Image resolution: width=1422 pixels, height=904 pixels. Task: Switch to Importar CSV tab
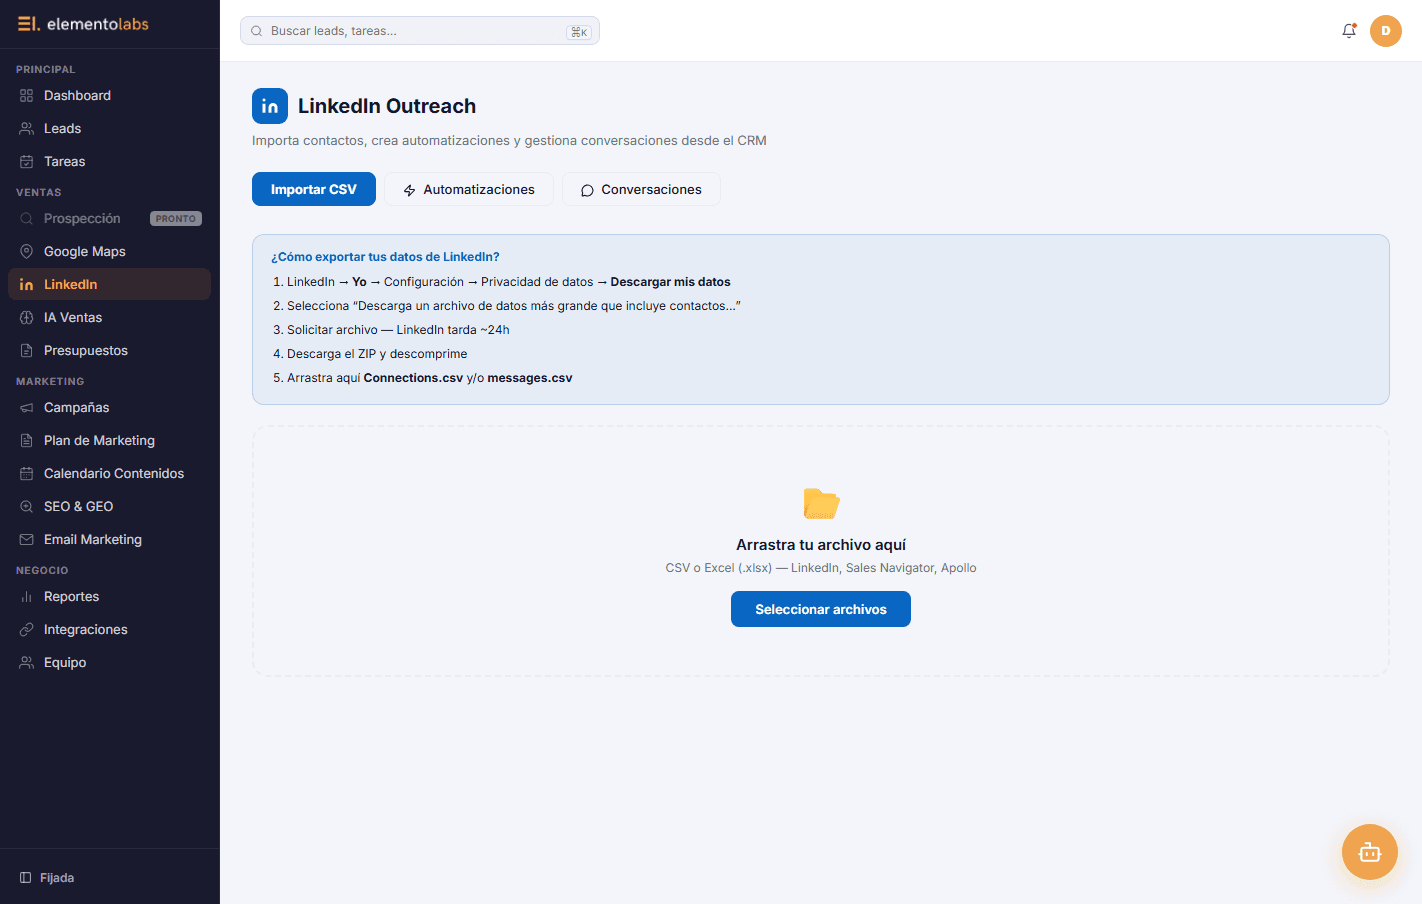click(x=314, y=189)
